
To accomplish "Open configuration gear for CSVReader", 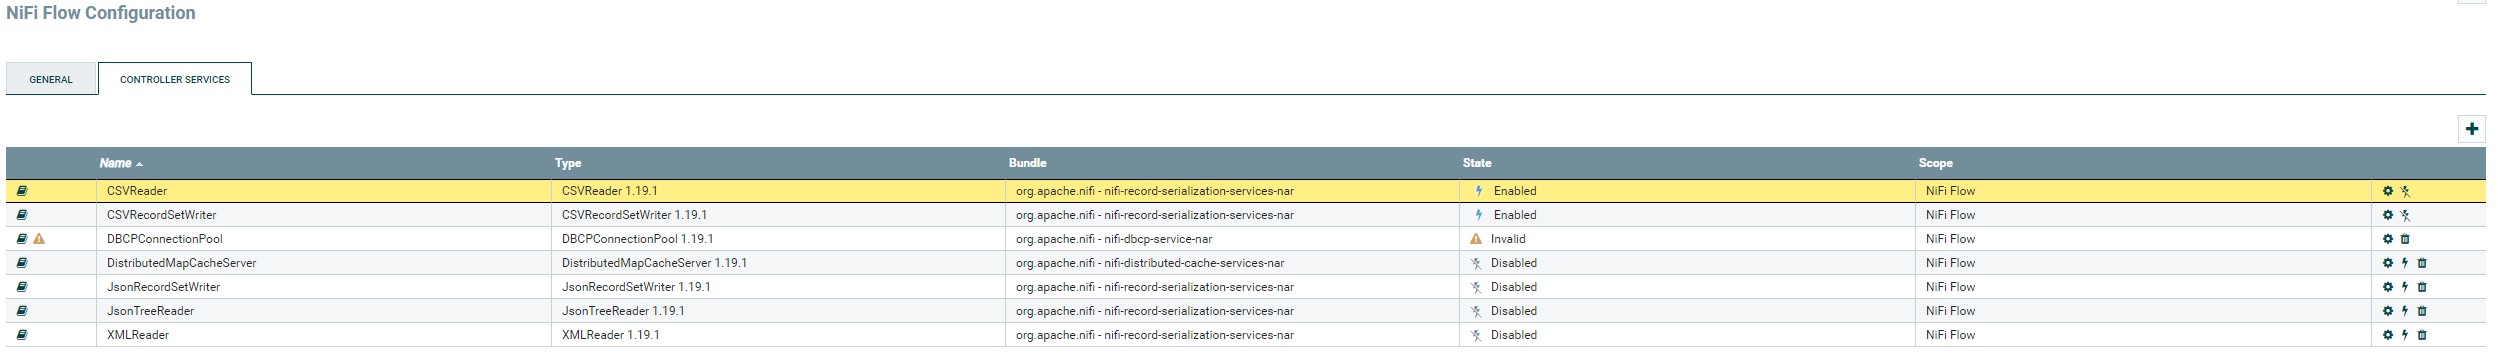I will coord(2388,191).
